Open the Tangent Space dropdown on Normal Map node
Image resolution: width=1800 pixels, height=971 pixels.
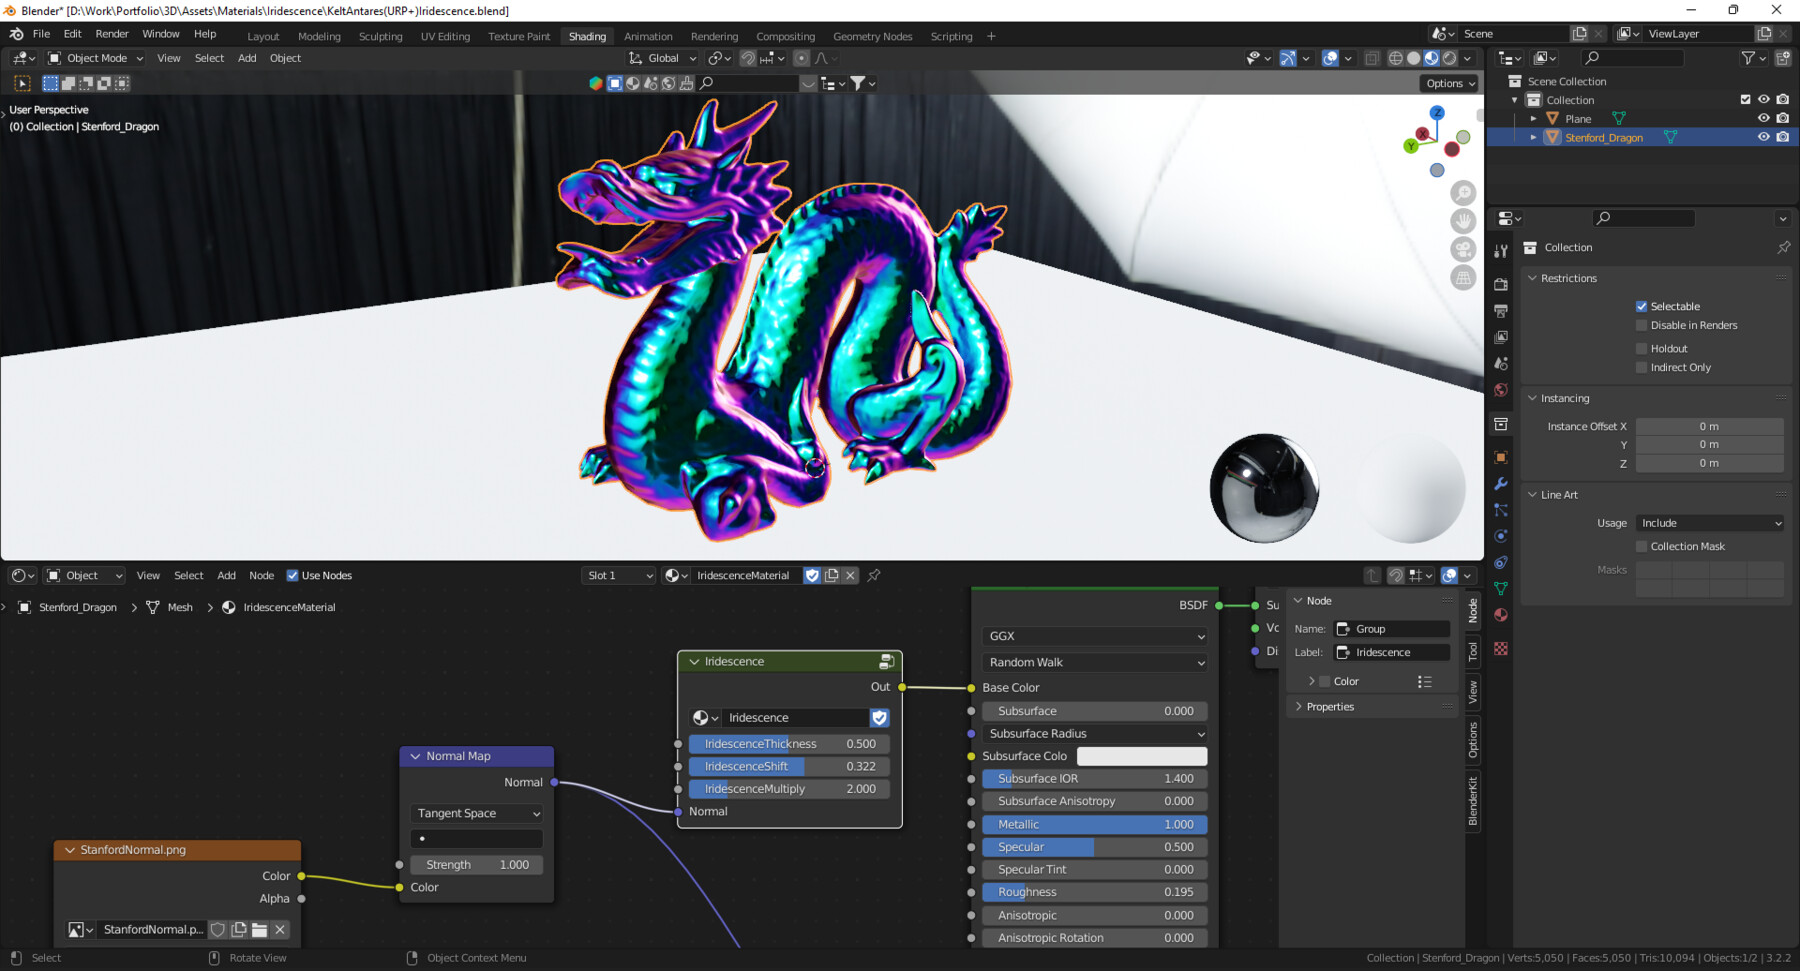point(476,813)
